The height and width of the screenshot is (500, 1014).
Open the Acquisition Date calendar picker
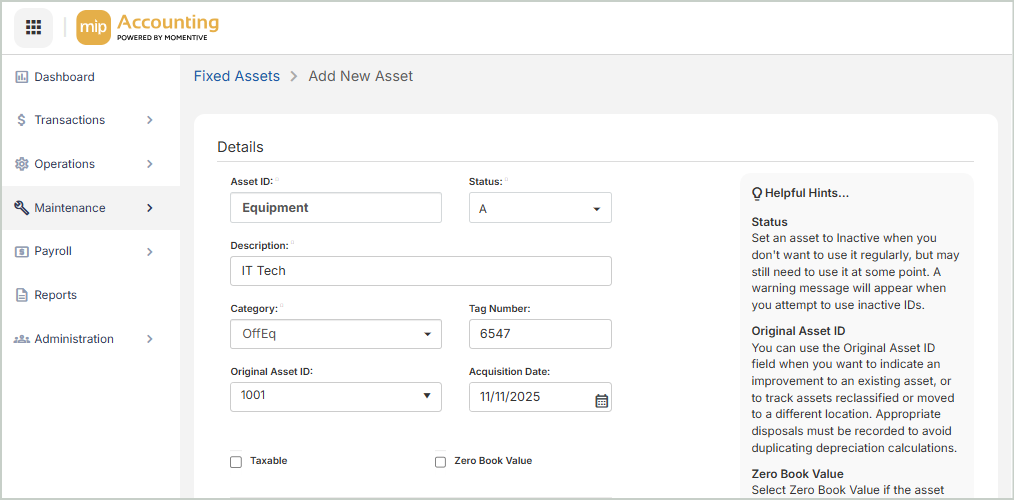601,398
